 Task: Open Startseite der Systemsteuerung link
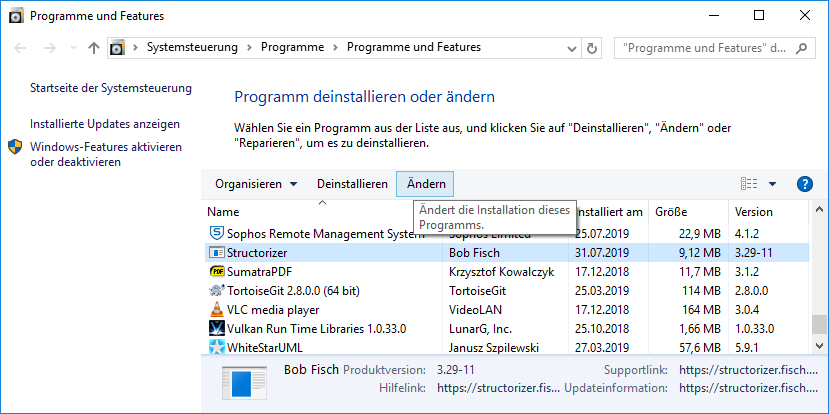pyautogui.click(x=111, y=88)
